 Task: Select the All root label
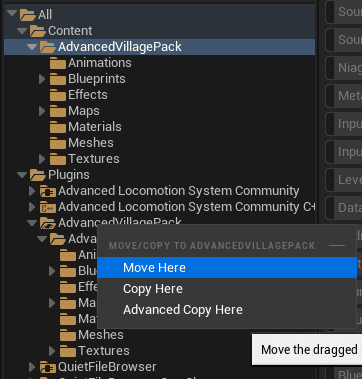[45, 15]
